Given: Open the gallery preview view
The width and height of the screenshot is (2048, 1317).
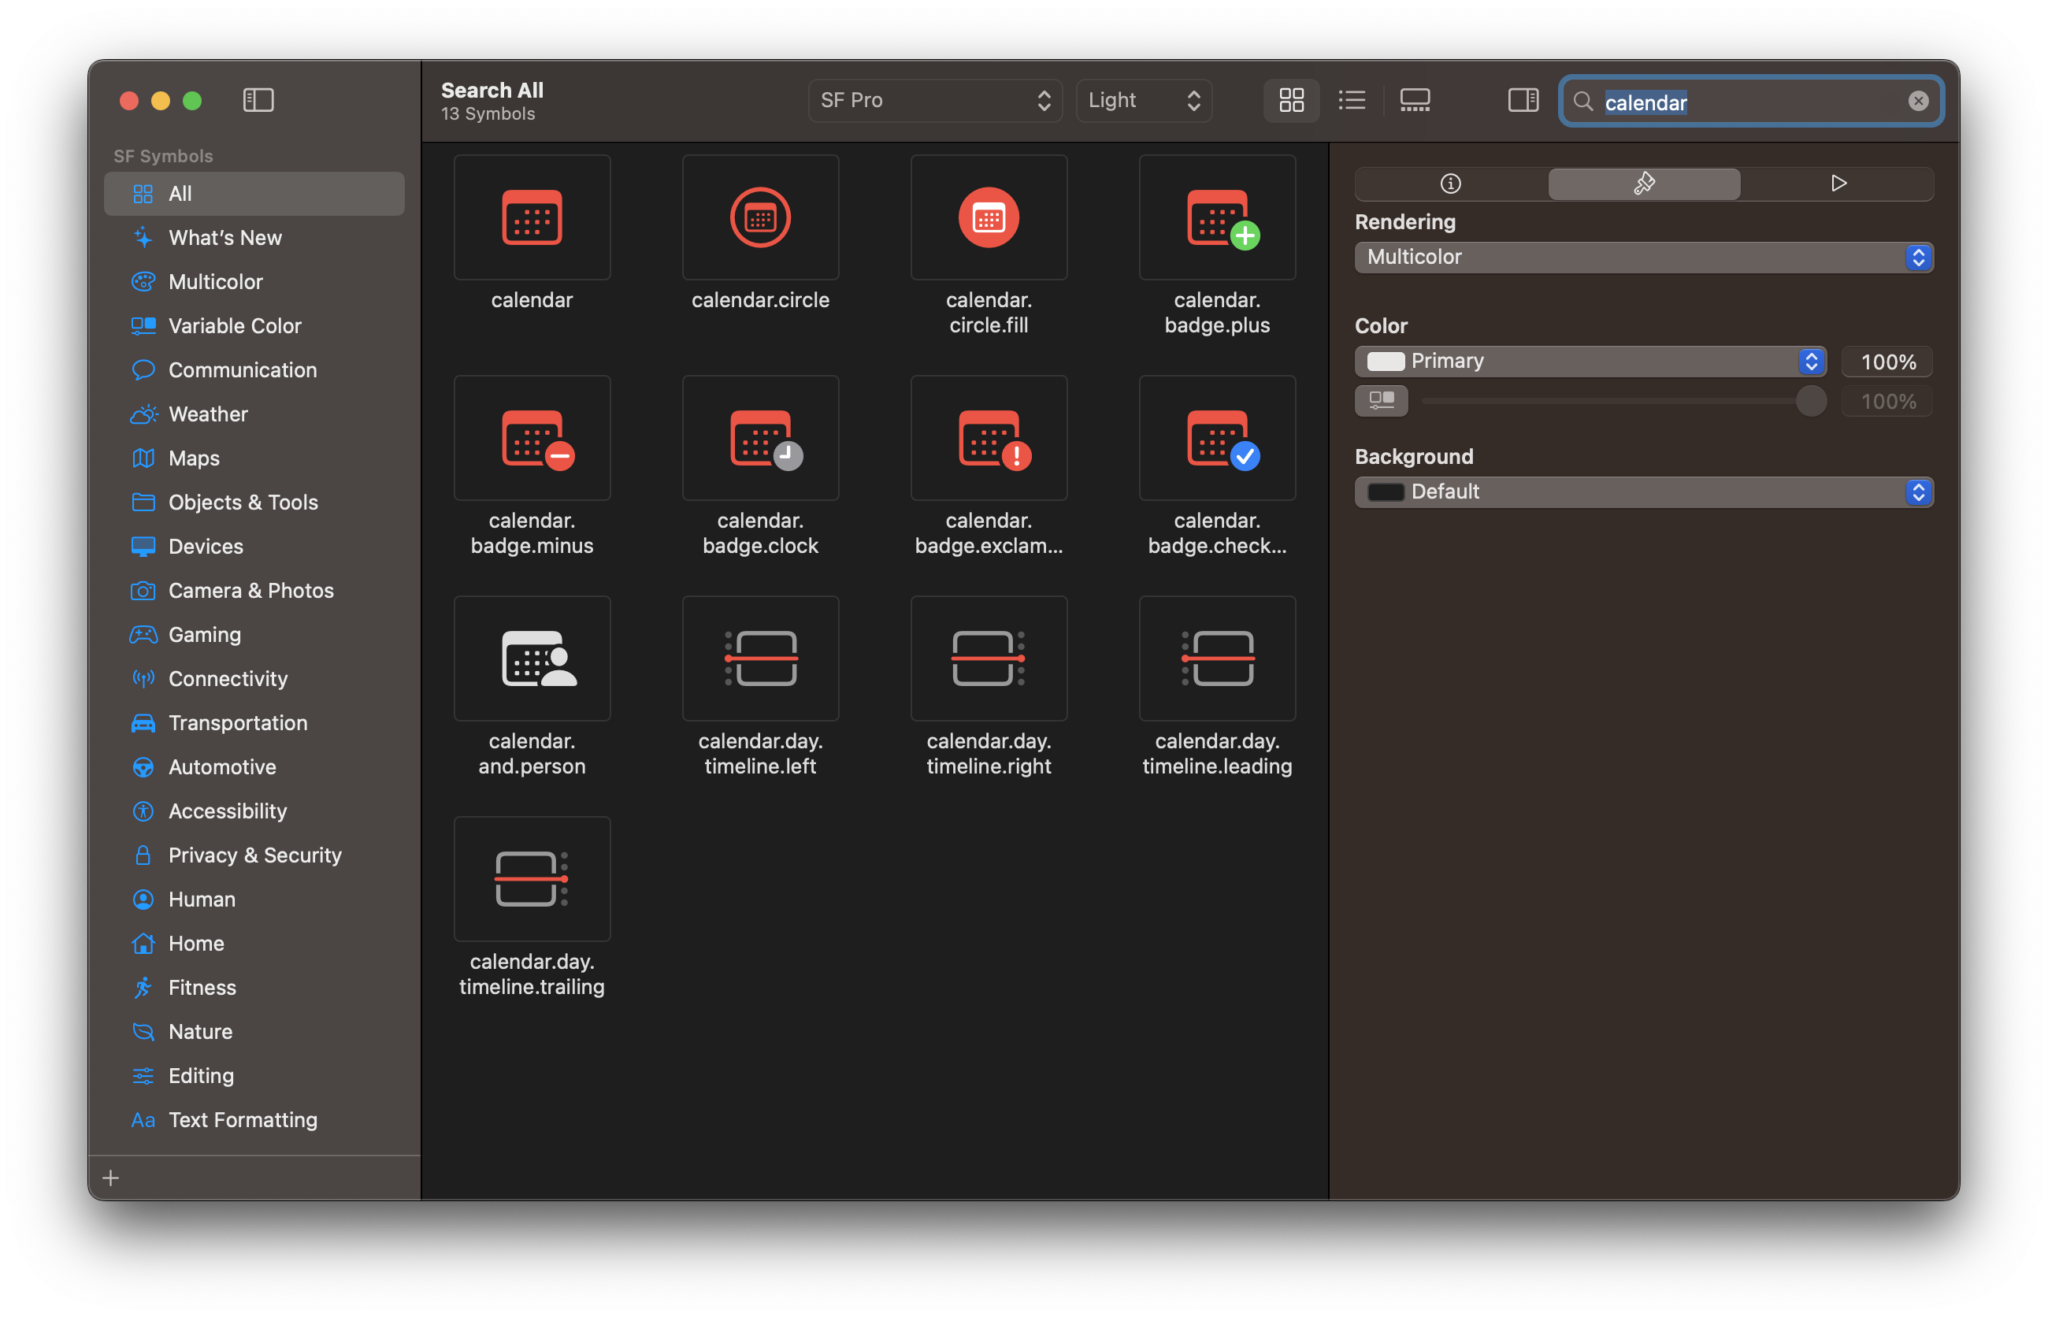Looking at the screenshot, I should [1415, 100].
